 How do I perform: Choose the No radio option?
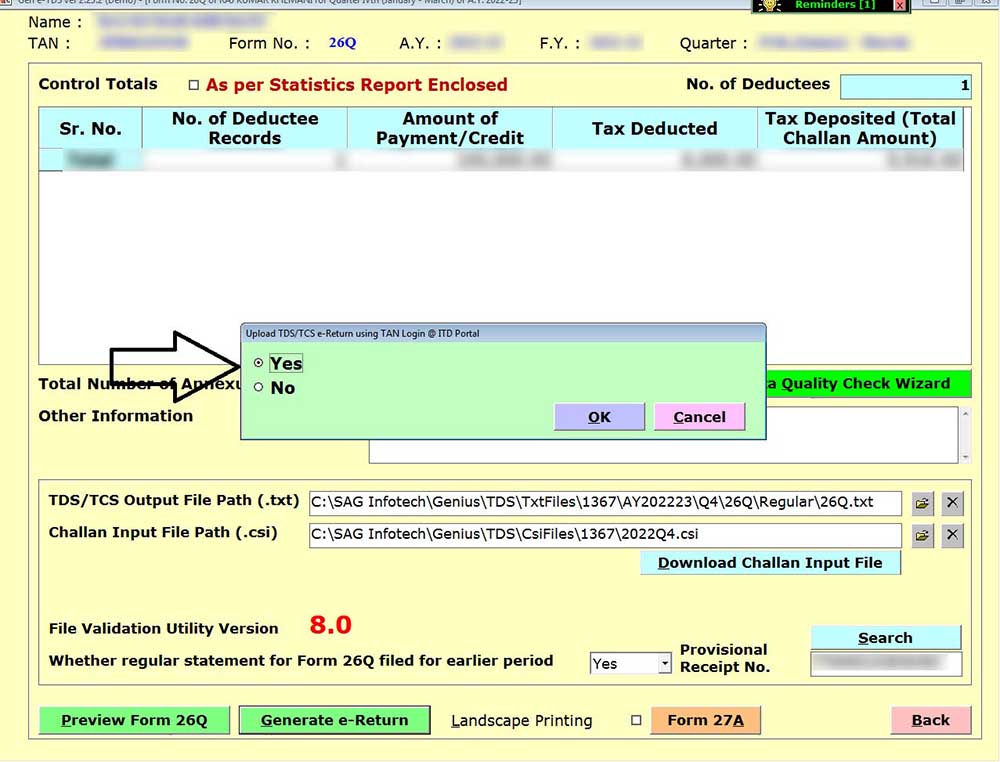click(x=259, y=388)
